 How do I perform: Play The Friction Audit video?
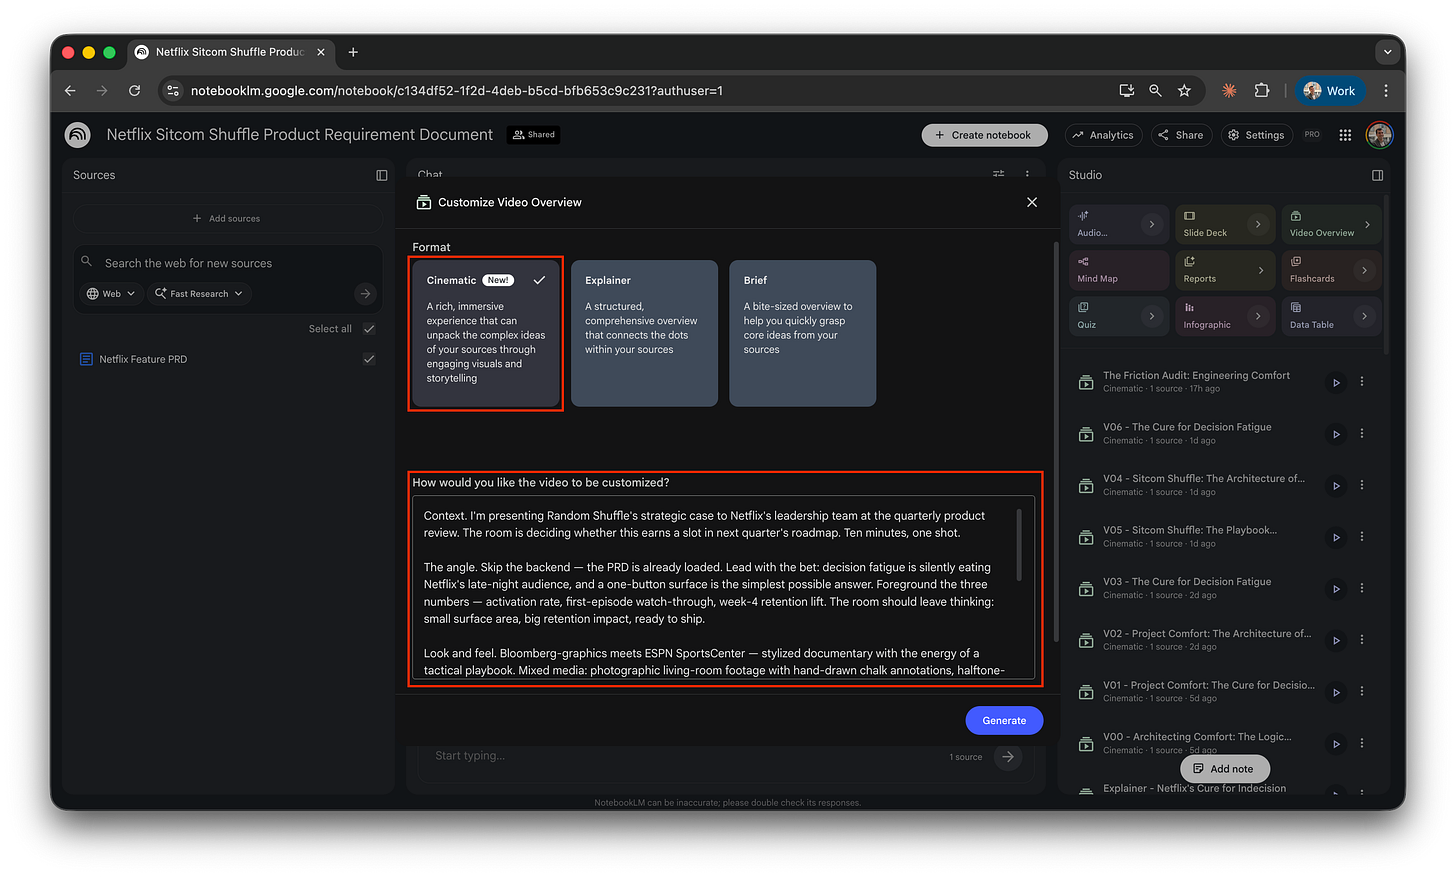pos(1336,383)
